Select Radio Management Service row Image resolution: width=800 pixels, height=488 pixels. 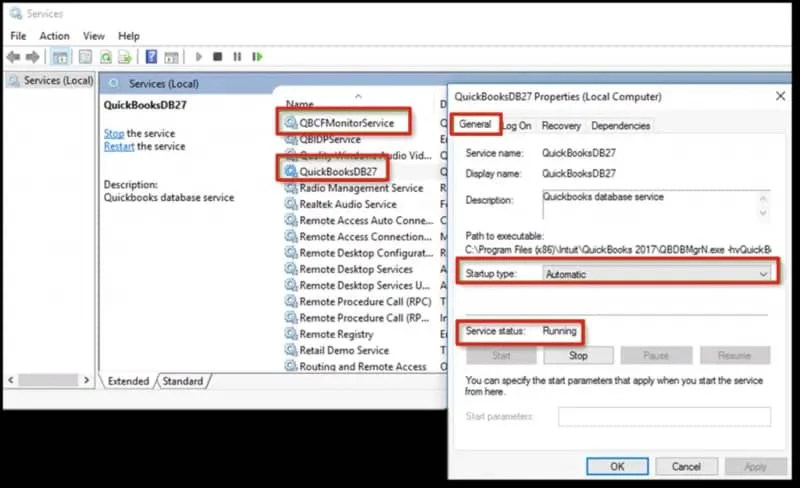(361, 188)
